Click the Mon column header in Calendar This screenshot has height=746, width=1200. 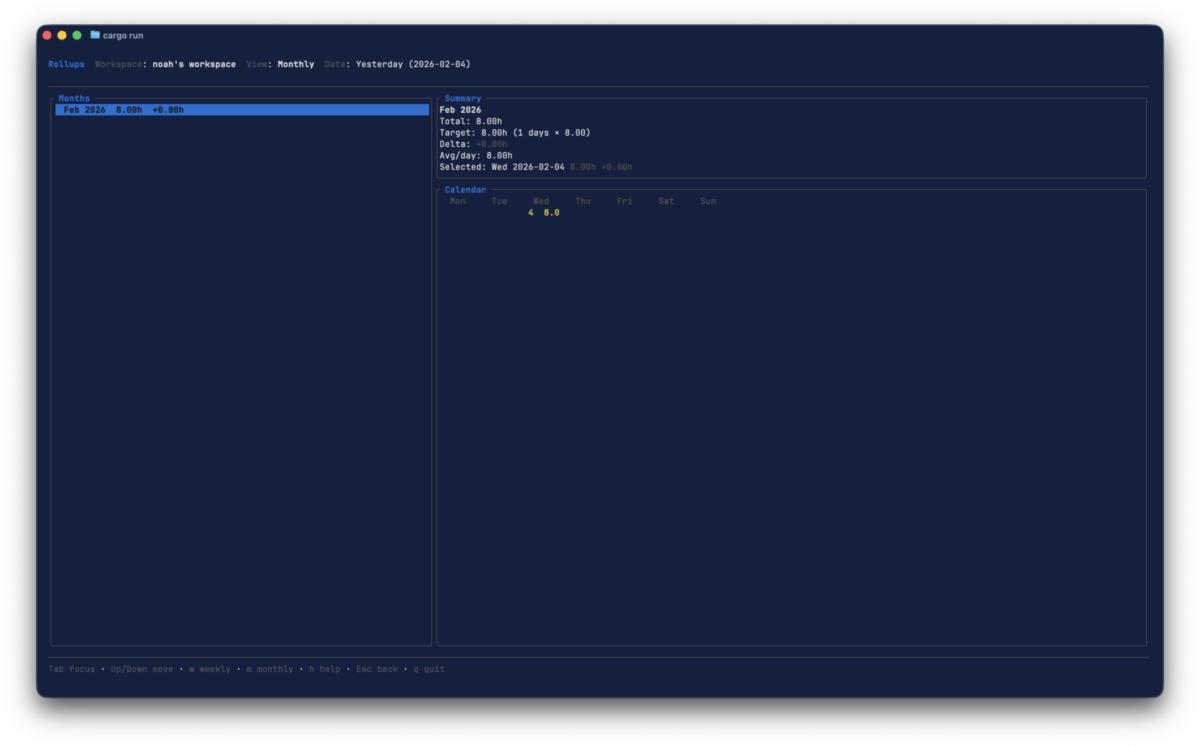tap(457, 201)
